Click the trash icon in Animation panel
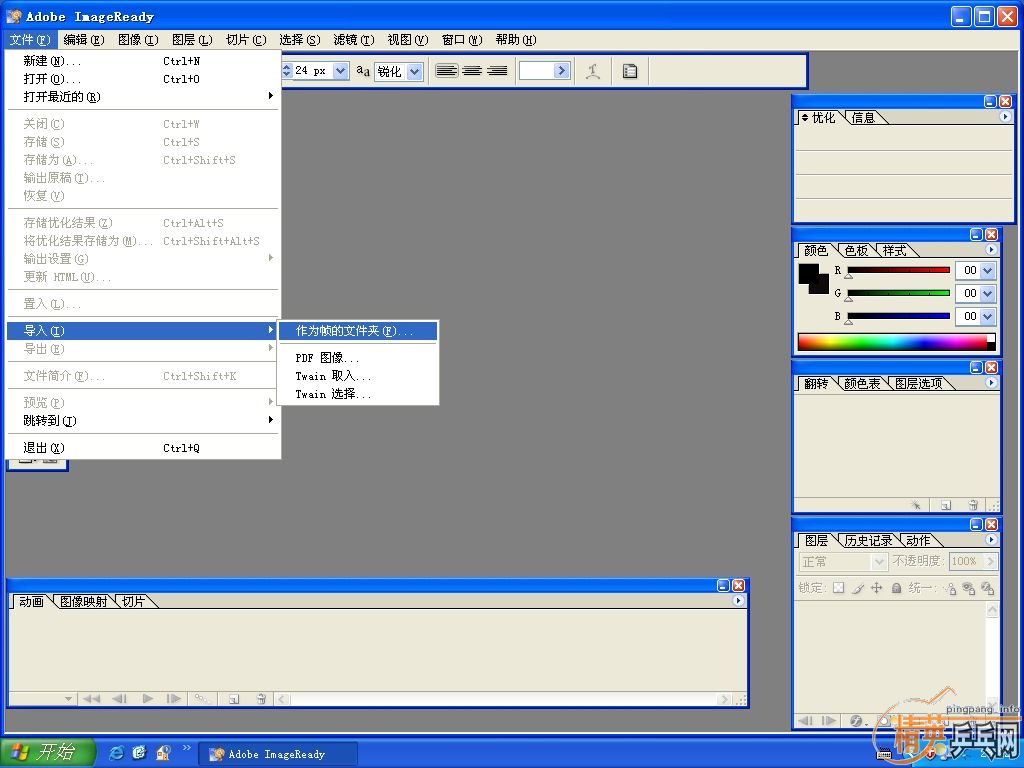Image resolution: width=1024 pixels, height=768 pixels. pyautogui.click(x=261, y=699)
